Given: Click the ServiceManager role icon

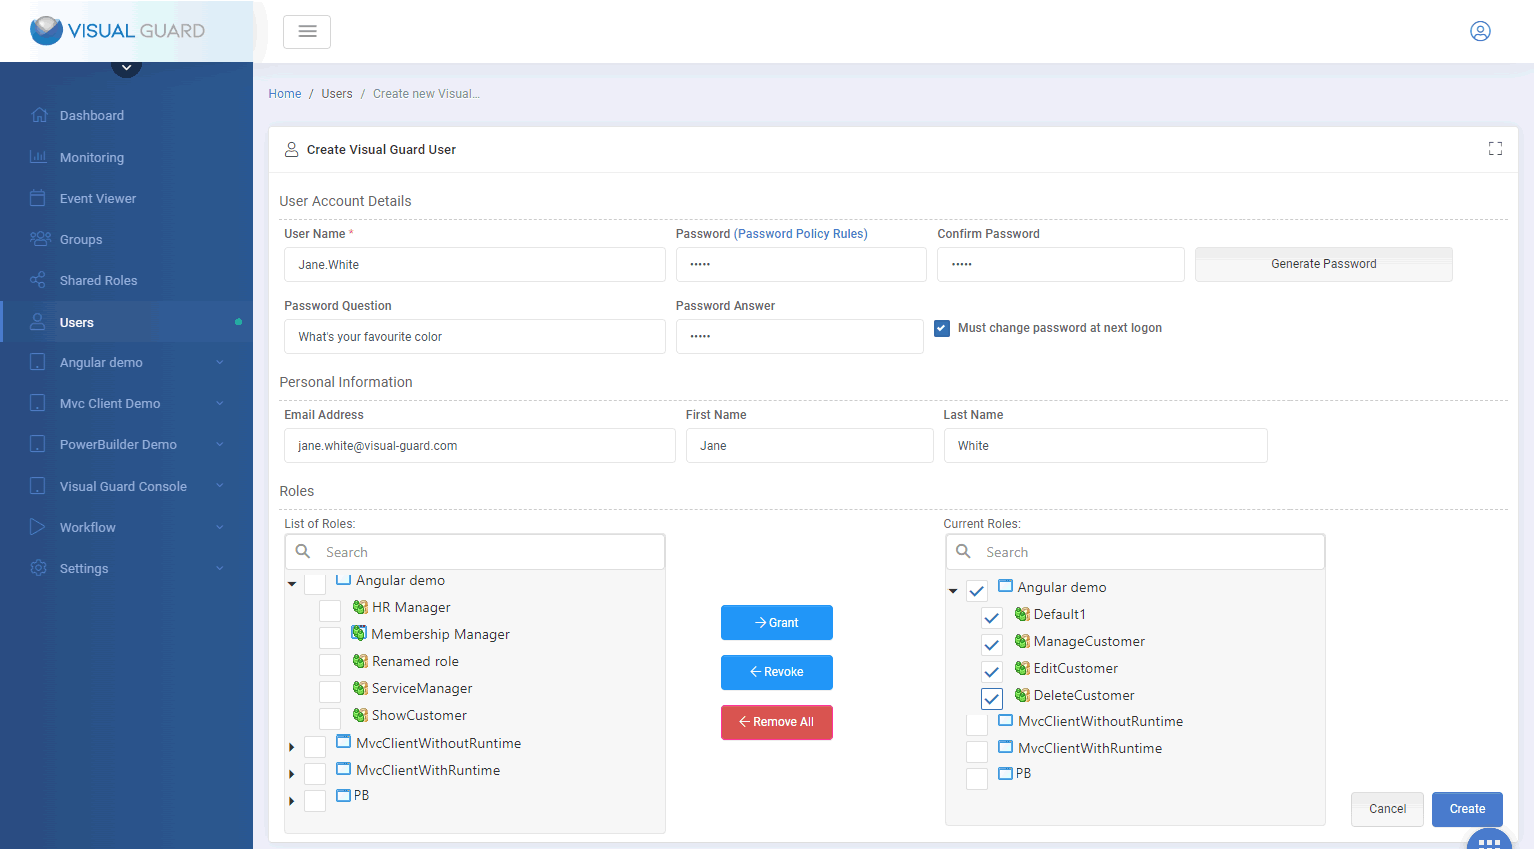Looking at the screenshot, I should (360, 688).
